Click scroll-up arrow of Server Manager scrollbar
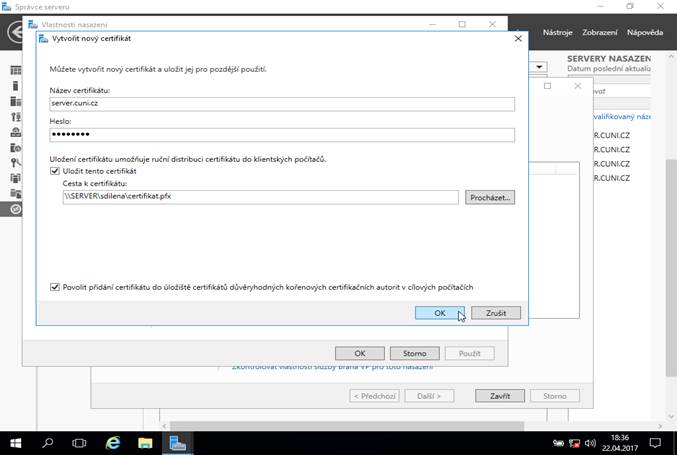 point(671,57)
